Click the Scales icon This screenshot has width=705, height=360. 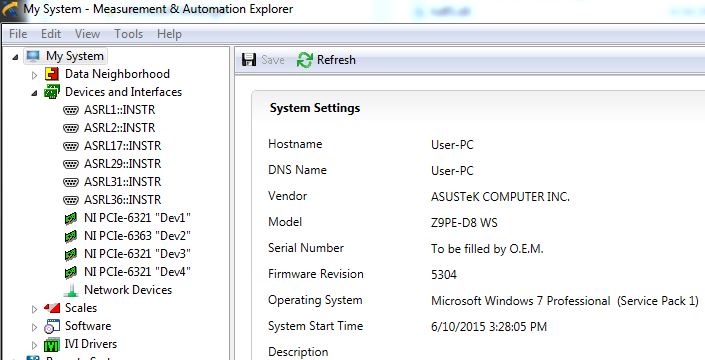(x=52, y=308)
